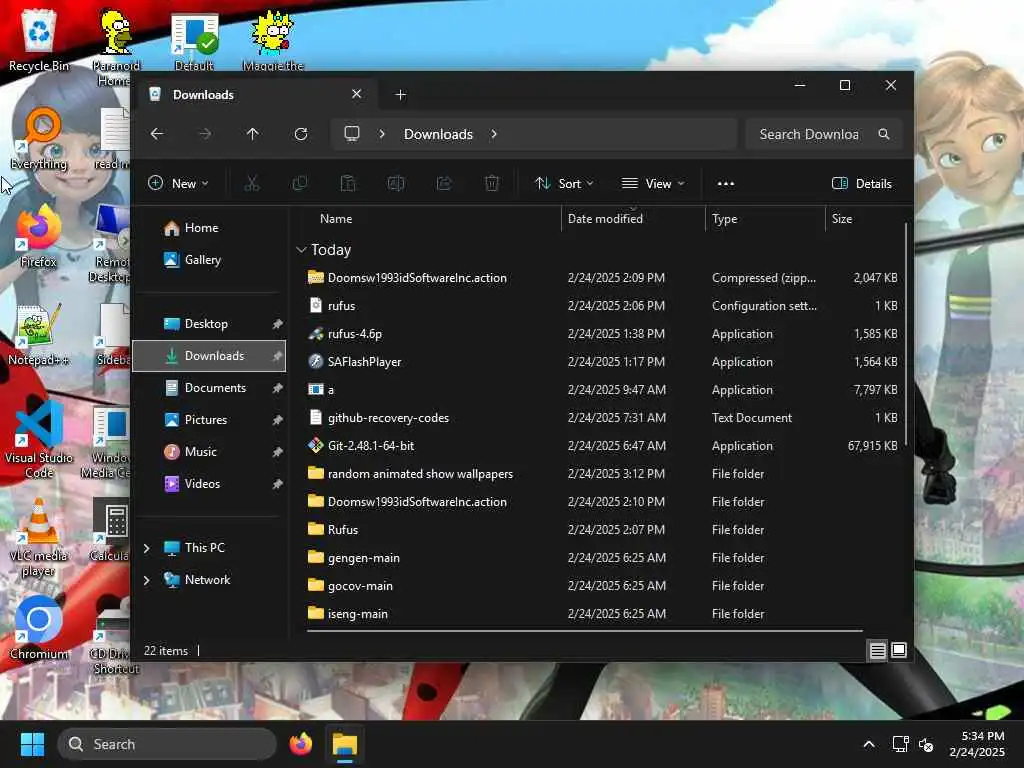The image size is (1024, 768).
Task: Show hidden system tray icons
Action: tap(869, 744)
